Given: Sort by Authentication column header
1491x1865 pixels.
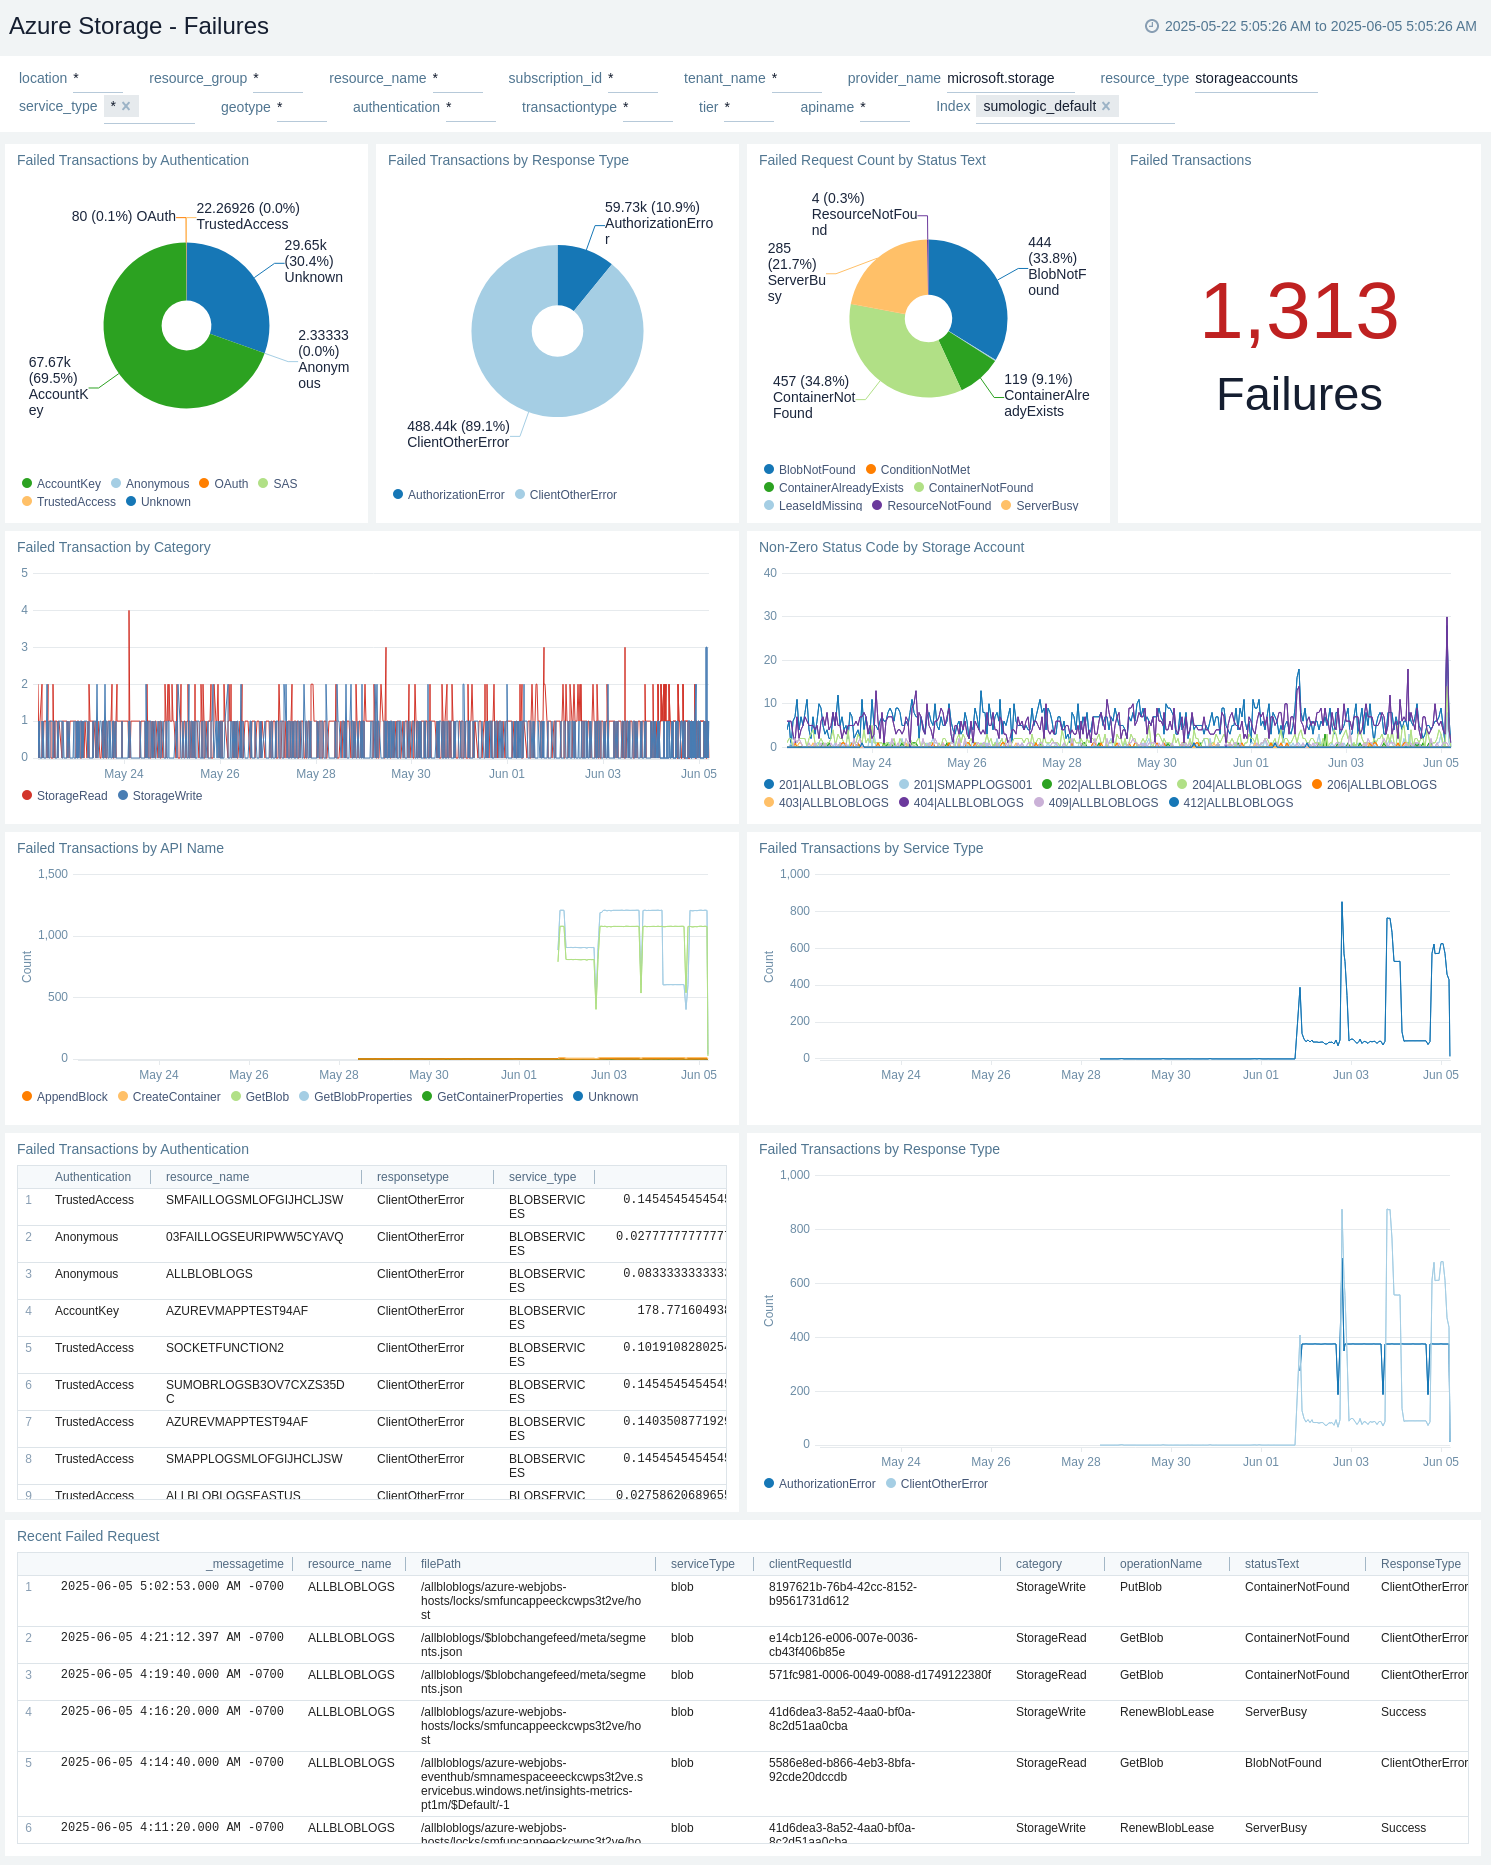Looking at the screenshot, I should (93, 1177).
